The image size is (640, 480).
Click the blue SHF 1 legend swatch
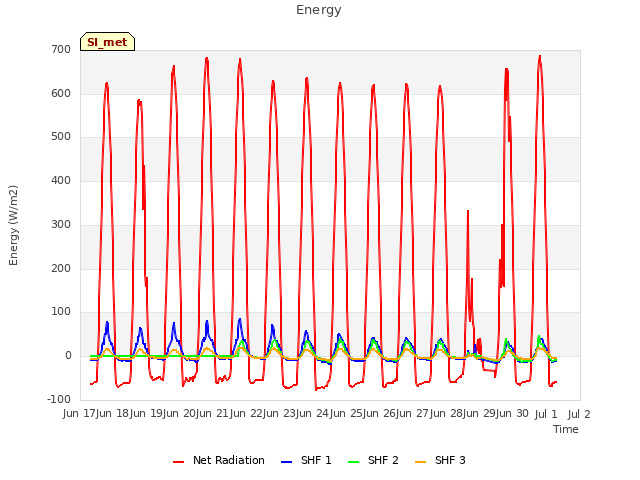(287, 462)
